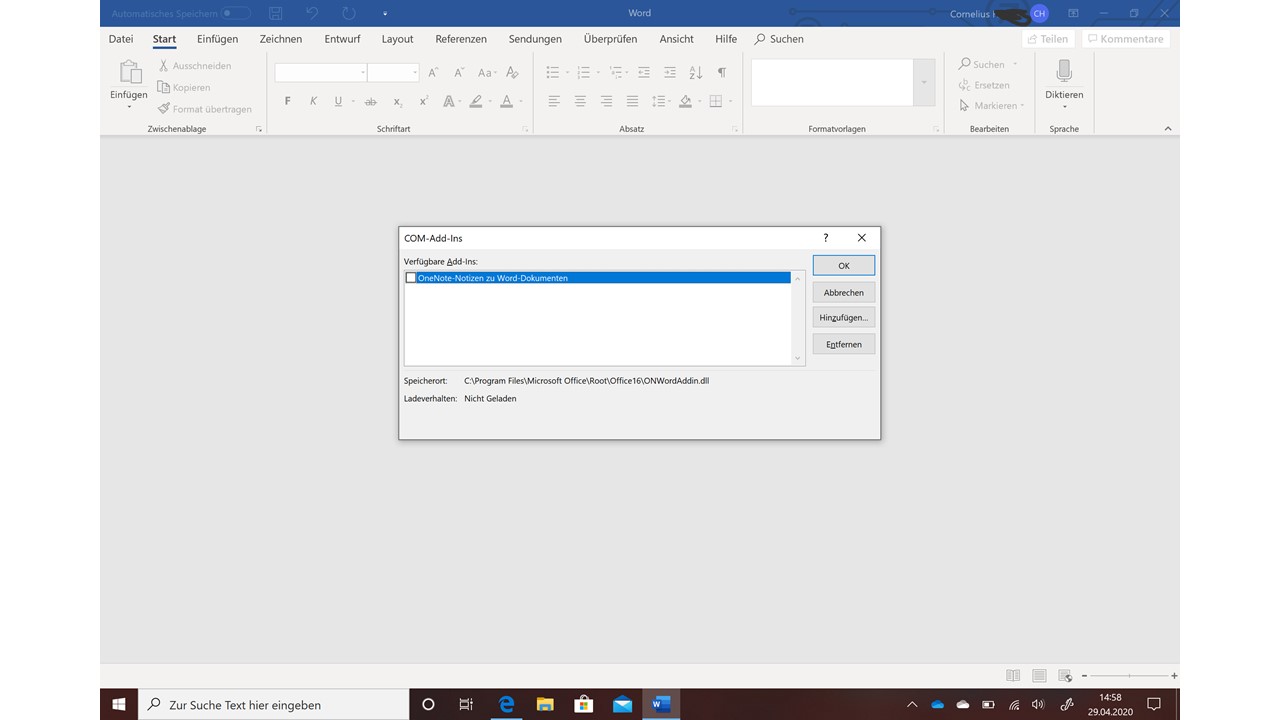Toggle strikethrough formatting

(370, 101)
